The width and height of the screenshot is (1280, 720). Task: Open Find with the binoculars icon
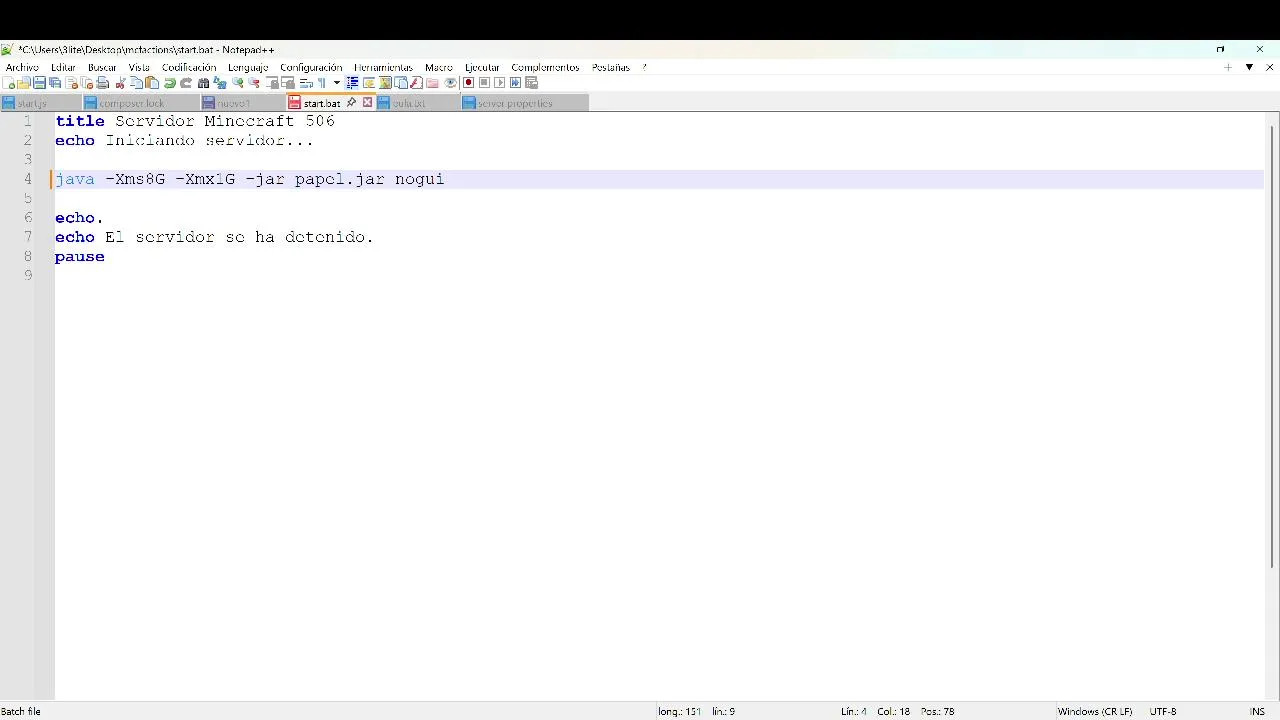click(203, 83)
